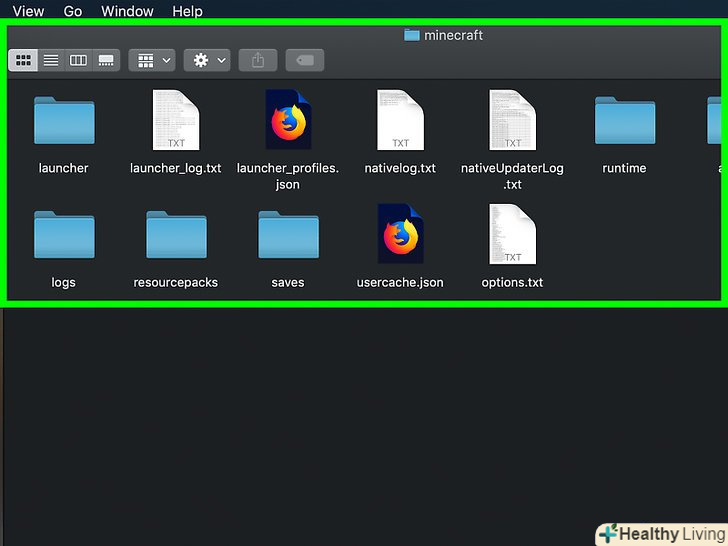Click the minecraft window title text
Image resolution: width=728 pixels, height=546 pixels.
tap(454, 35)
